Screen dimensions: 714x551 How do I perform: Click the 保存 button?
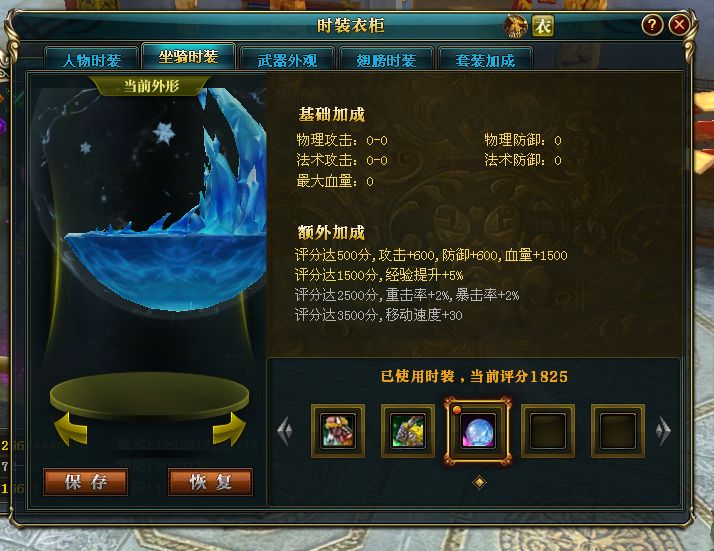[x=85, y=482]
